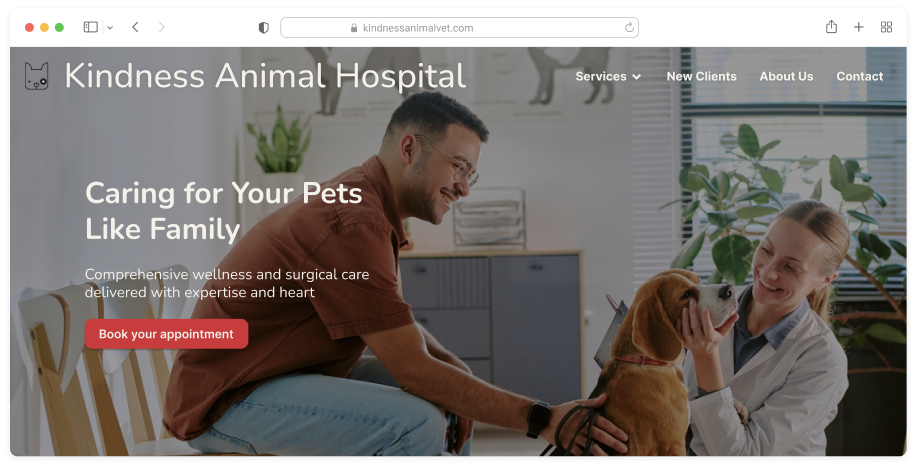Open the Share icon menu
Screen dimensions: 916x467
click(831, 27)
